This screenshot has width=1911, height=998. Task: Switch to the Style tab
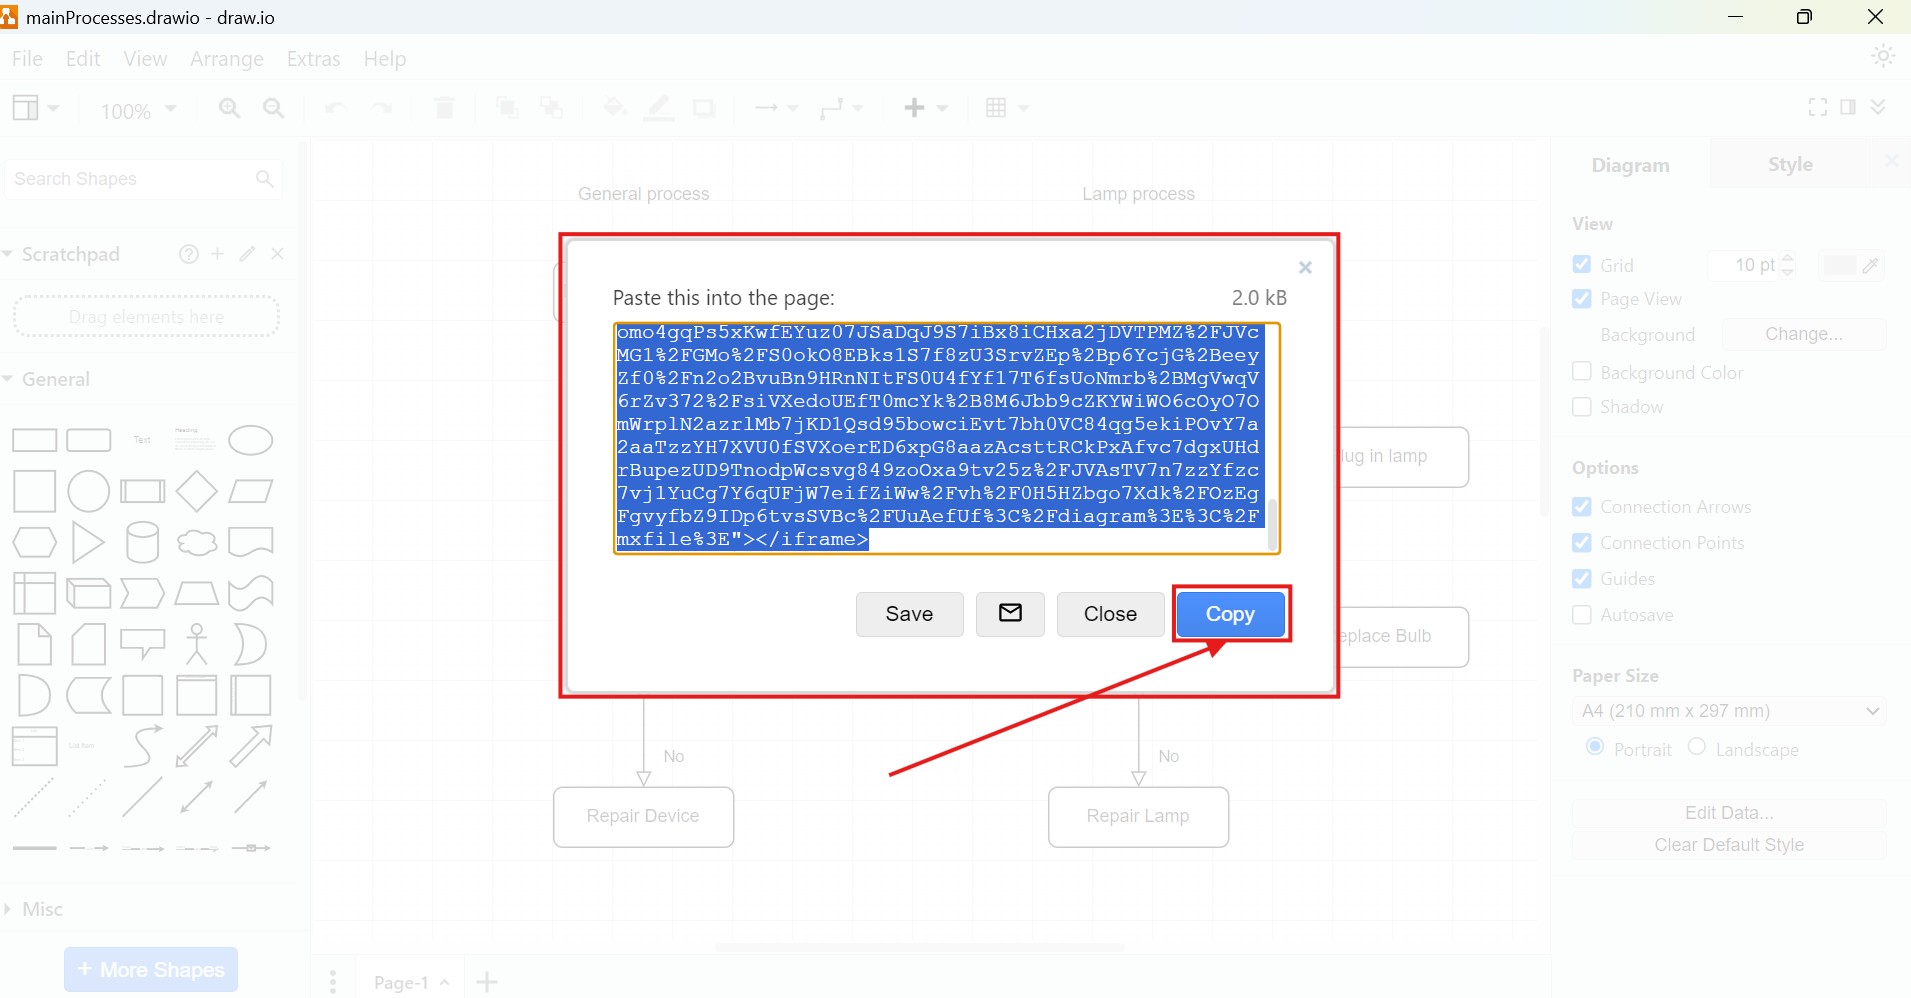pyautogui.click(x=1789, y=164)
